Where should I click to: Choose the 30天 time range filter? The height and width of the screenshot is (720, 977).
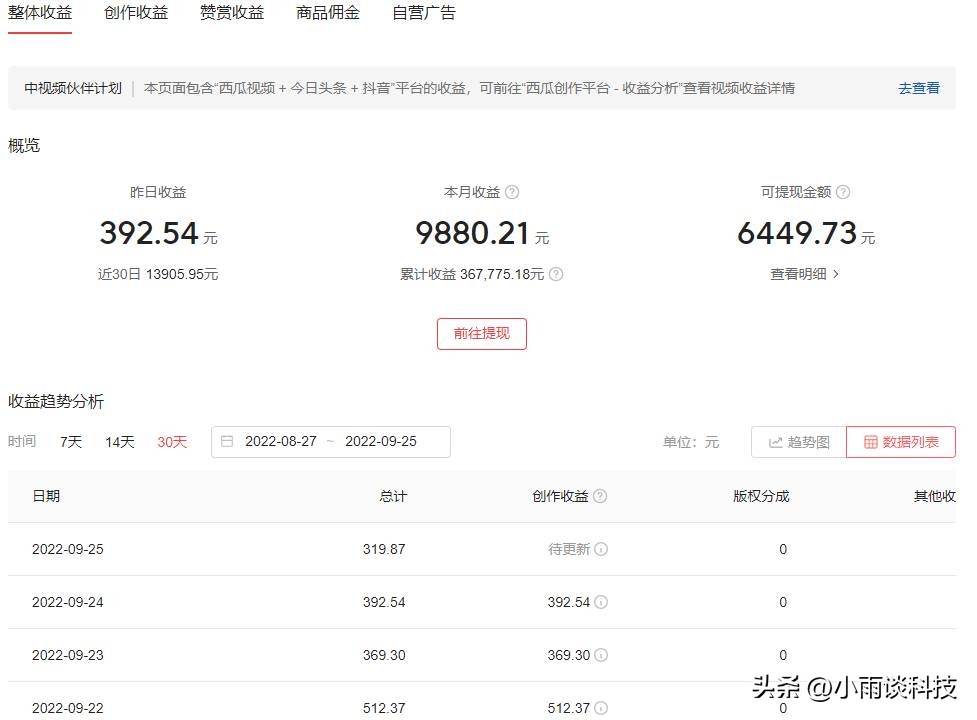tap(171, 441)
